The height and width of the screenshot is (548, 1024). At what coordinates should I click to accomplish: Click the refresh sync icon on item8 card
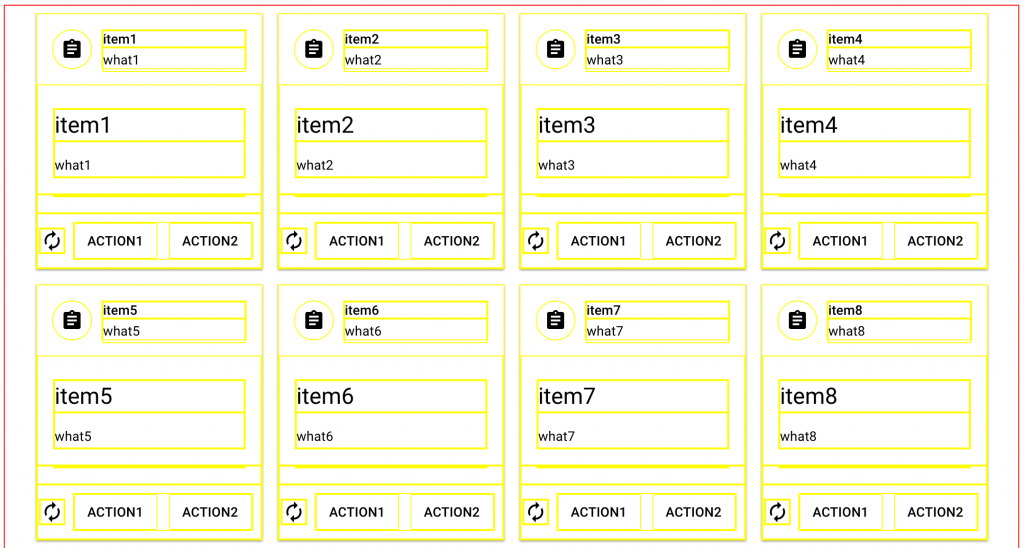tap(777, 512)
